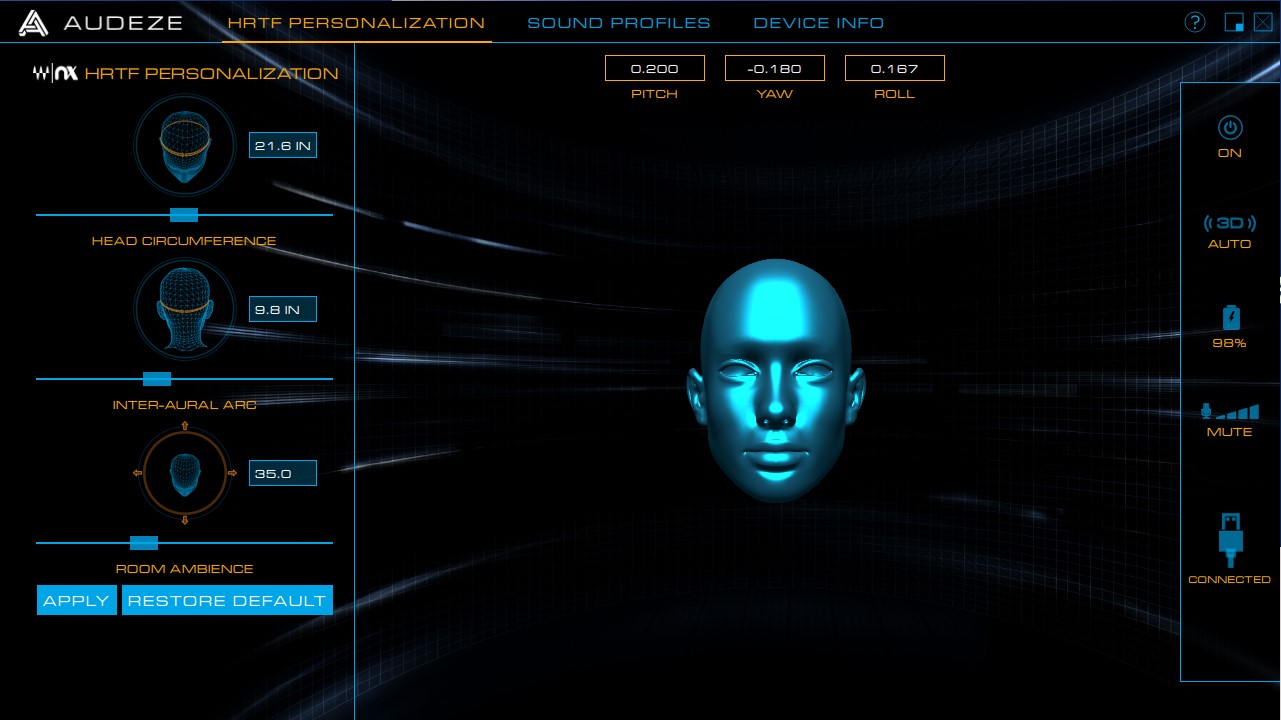Screen dimensions: 1281x720
Task: Click the INTER-AURAL ARC label
Action: [x=184, y=405]
